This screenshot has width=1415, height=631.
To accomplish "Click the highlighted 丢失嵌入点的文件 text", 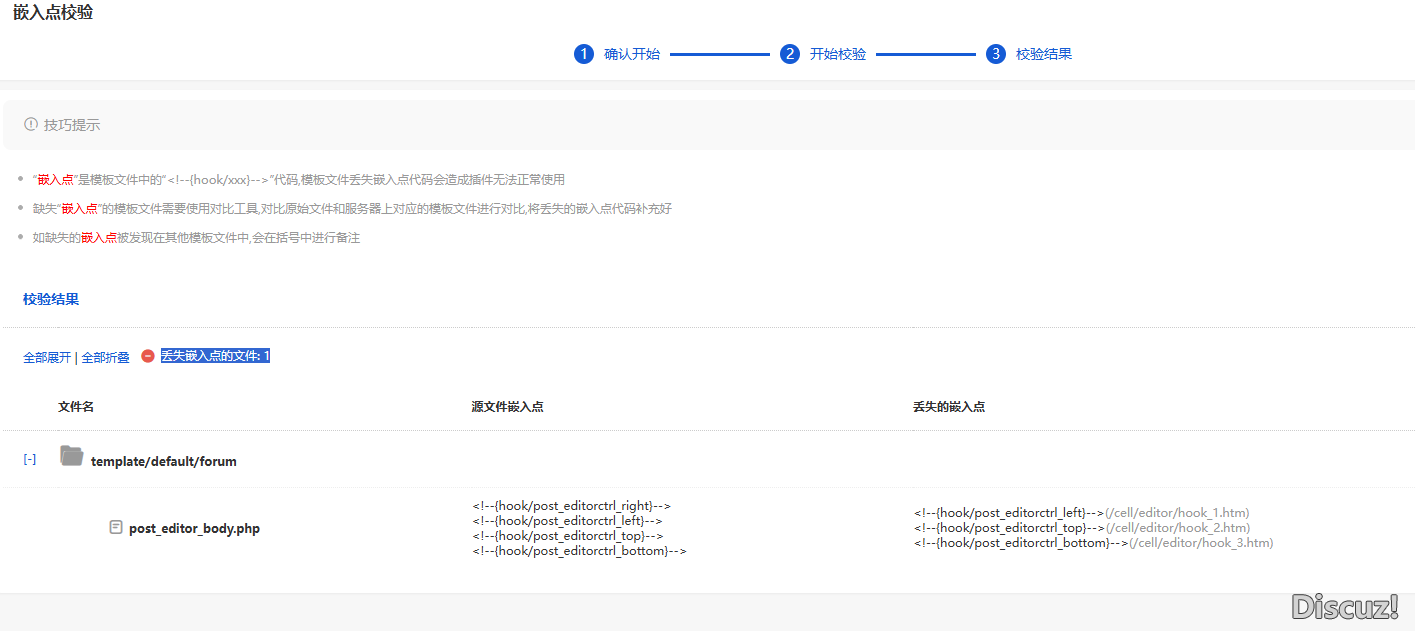I will pos(215,356).
